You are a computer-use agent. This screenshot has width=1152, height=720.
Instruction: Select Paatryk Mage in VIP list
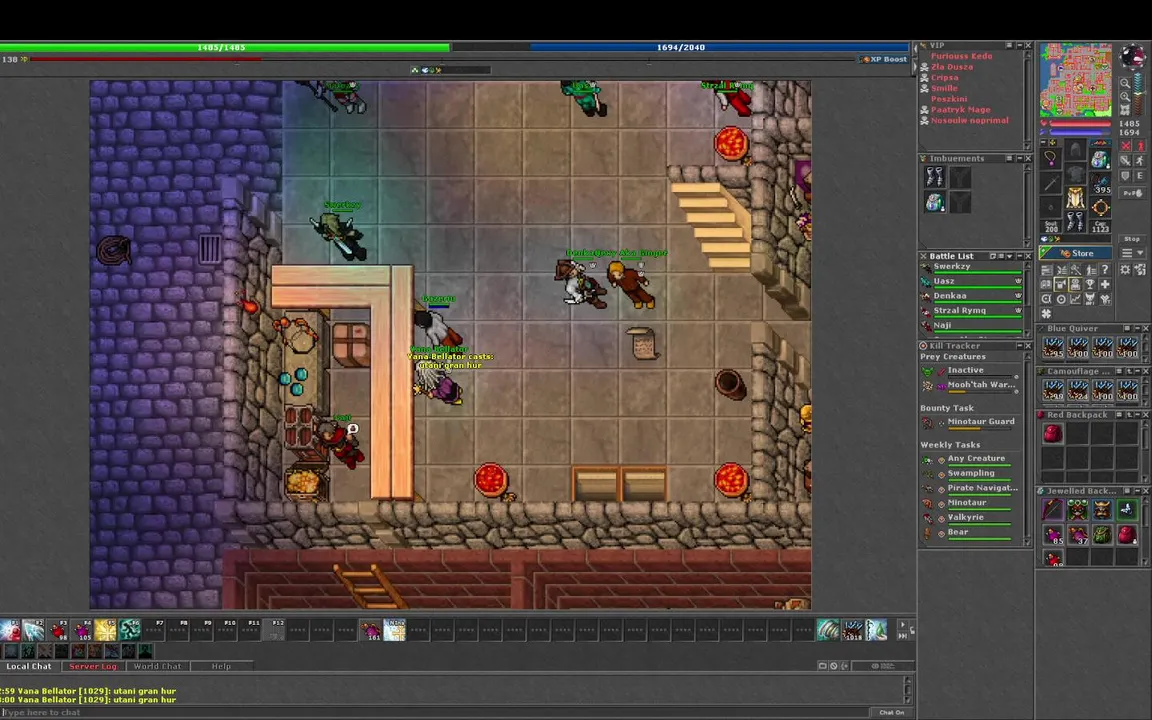[961, 110]
